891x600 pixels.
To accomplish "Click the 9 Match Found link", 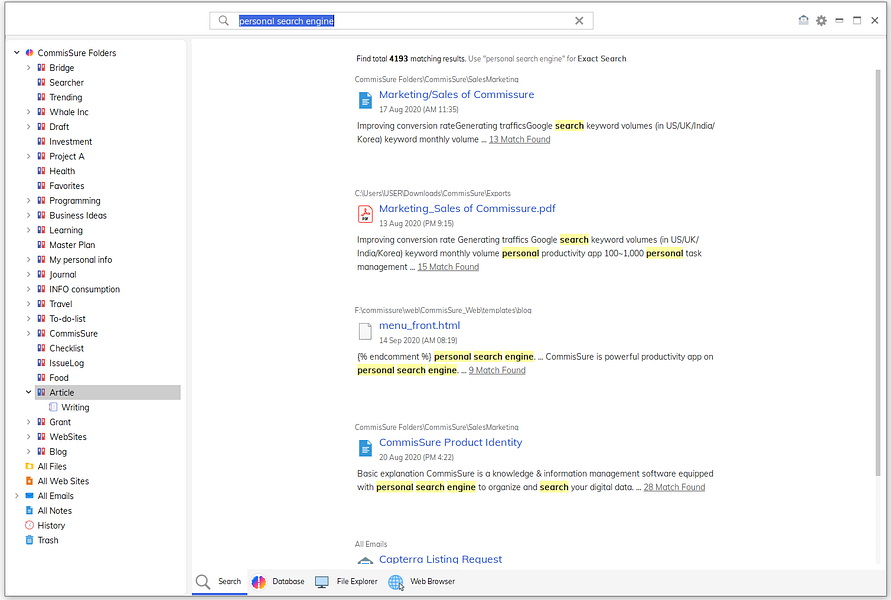I will [x=497, y=370].
